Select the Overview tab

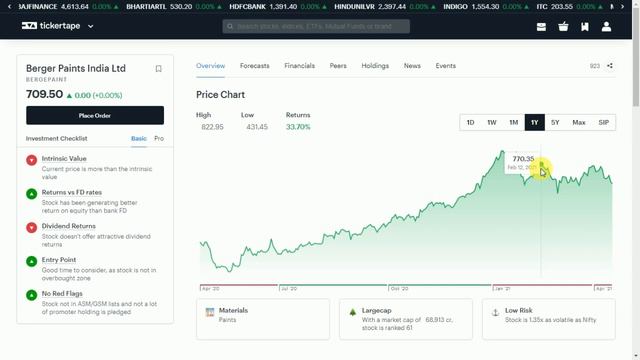211,66
